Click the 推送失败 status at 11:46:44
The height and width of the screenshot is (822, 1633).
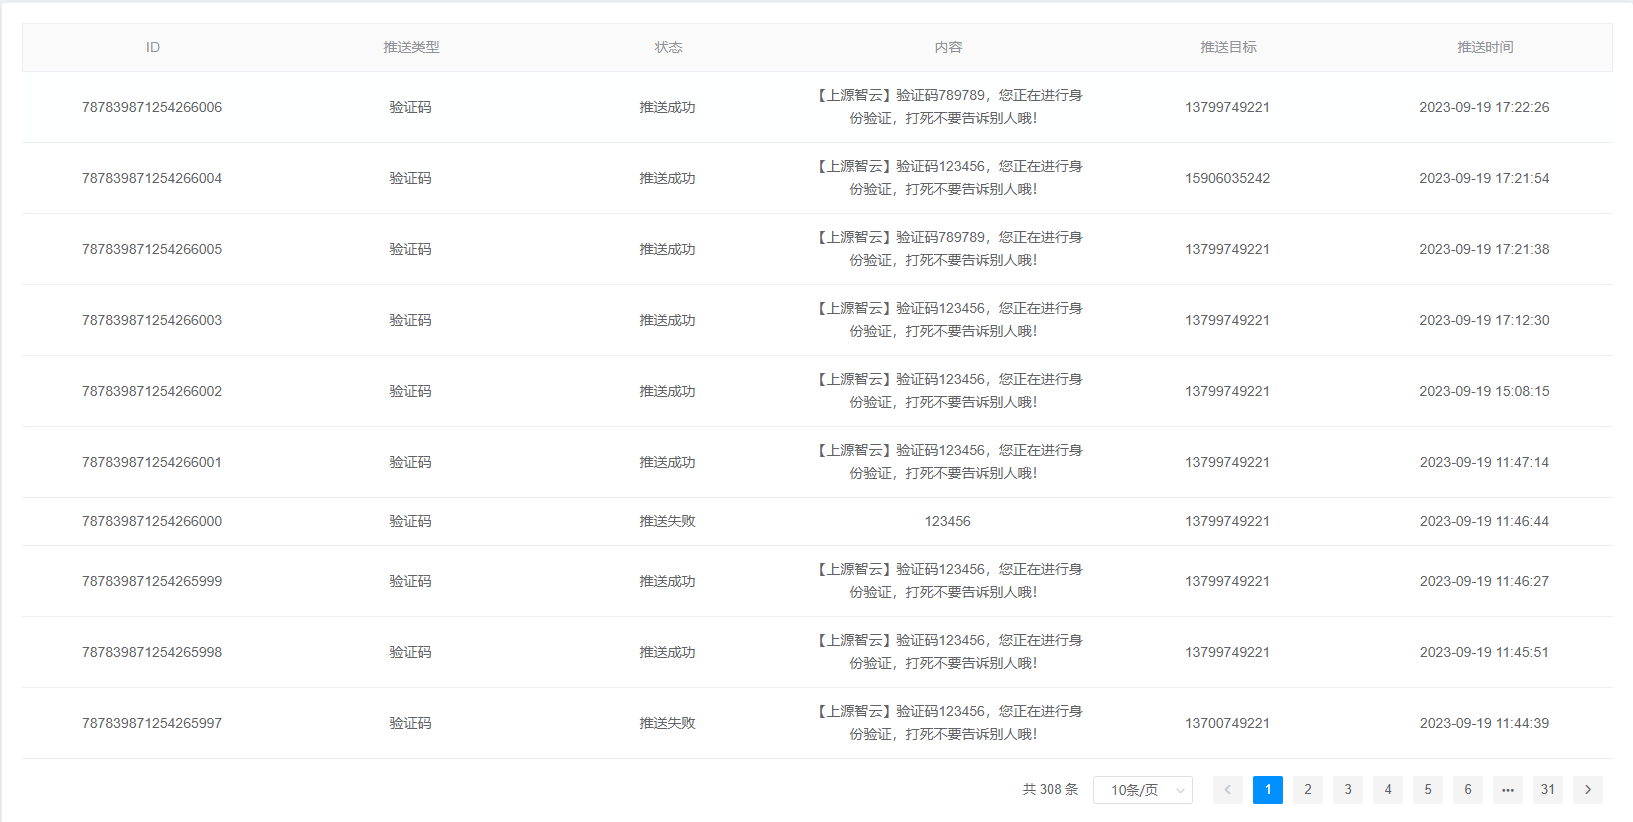[667, 521]
